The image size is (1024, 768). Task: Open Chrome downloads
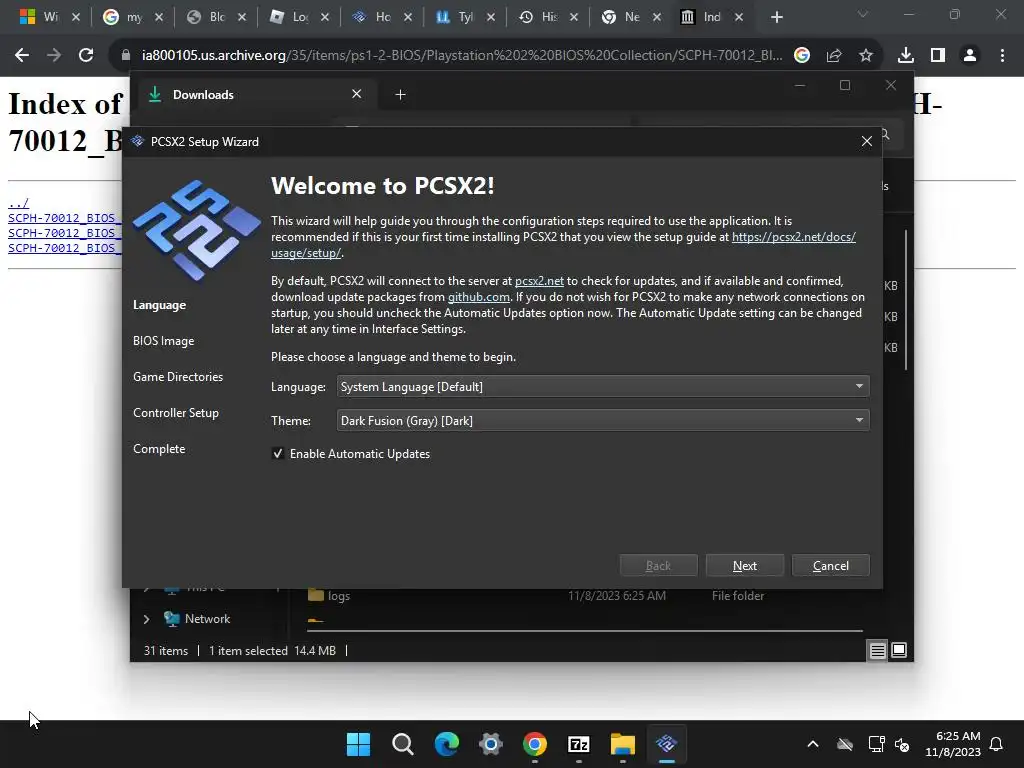coord(906,56)
